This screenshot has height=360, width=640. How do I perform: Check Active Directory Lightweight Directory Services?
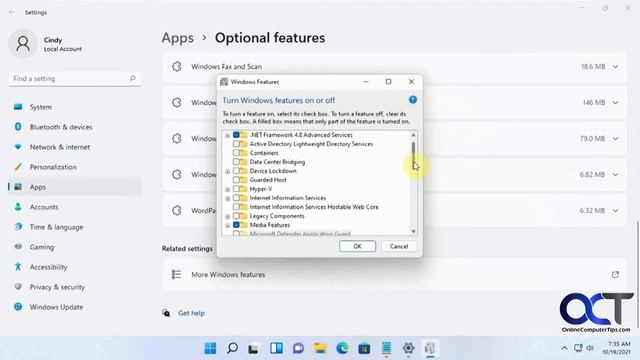236,144
